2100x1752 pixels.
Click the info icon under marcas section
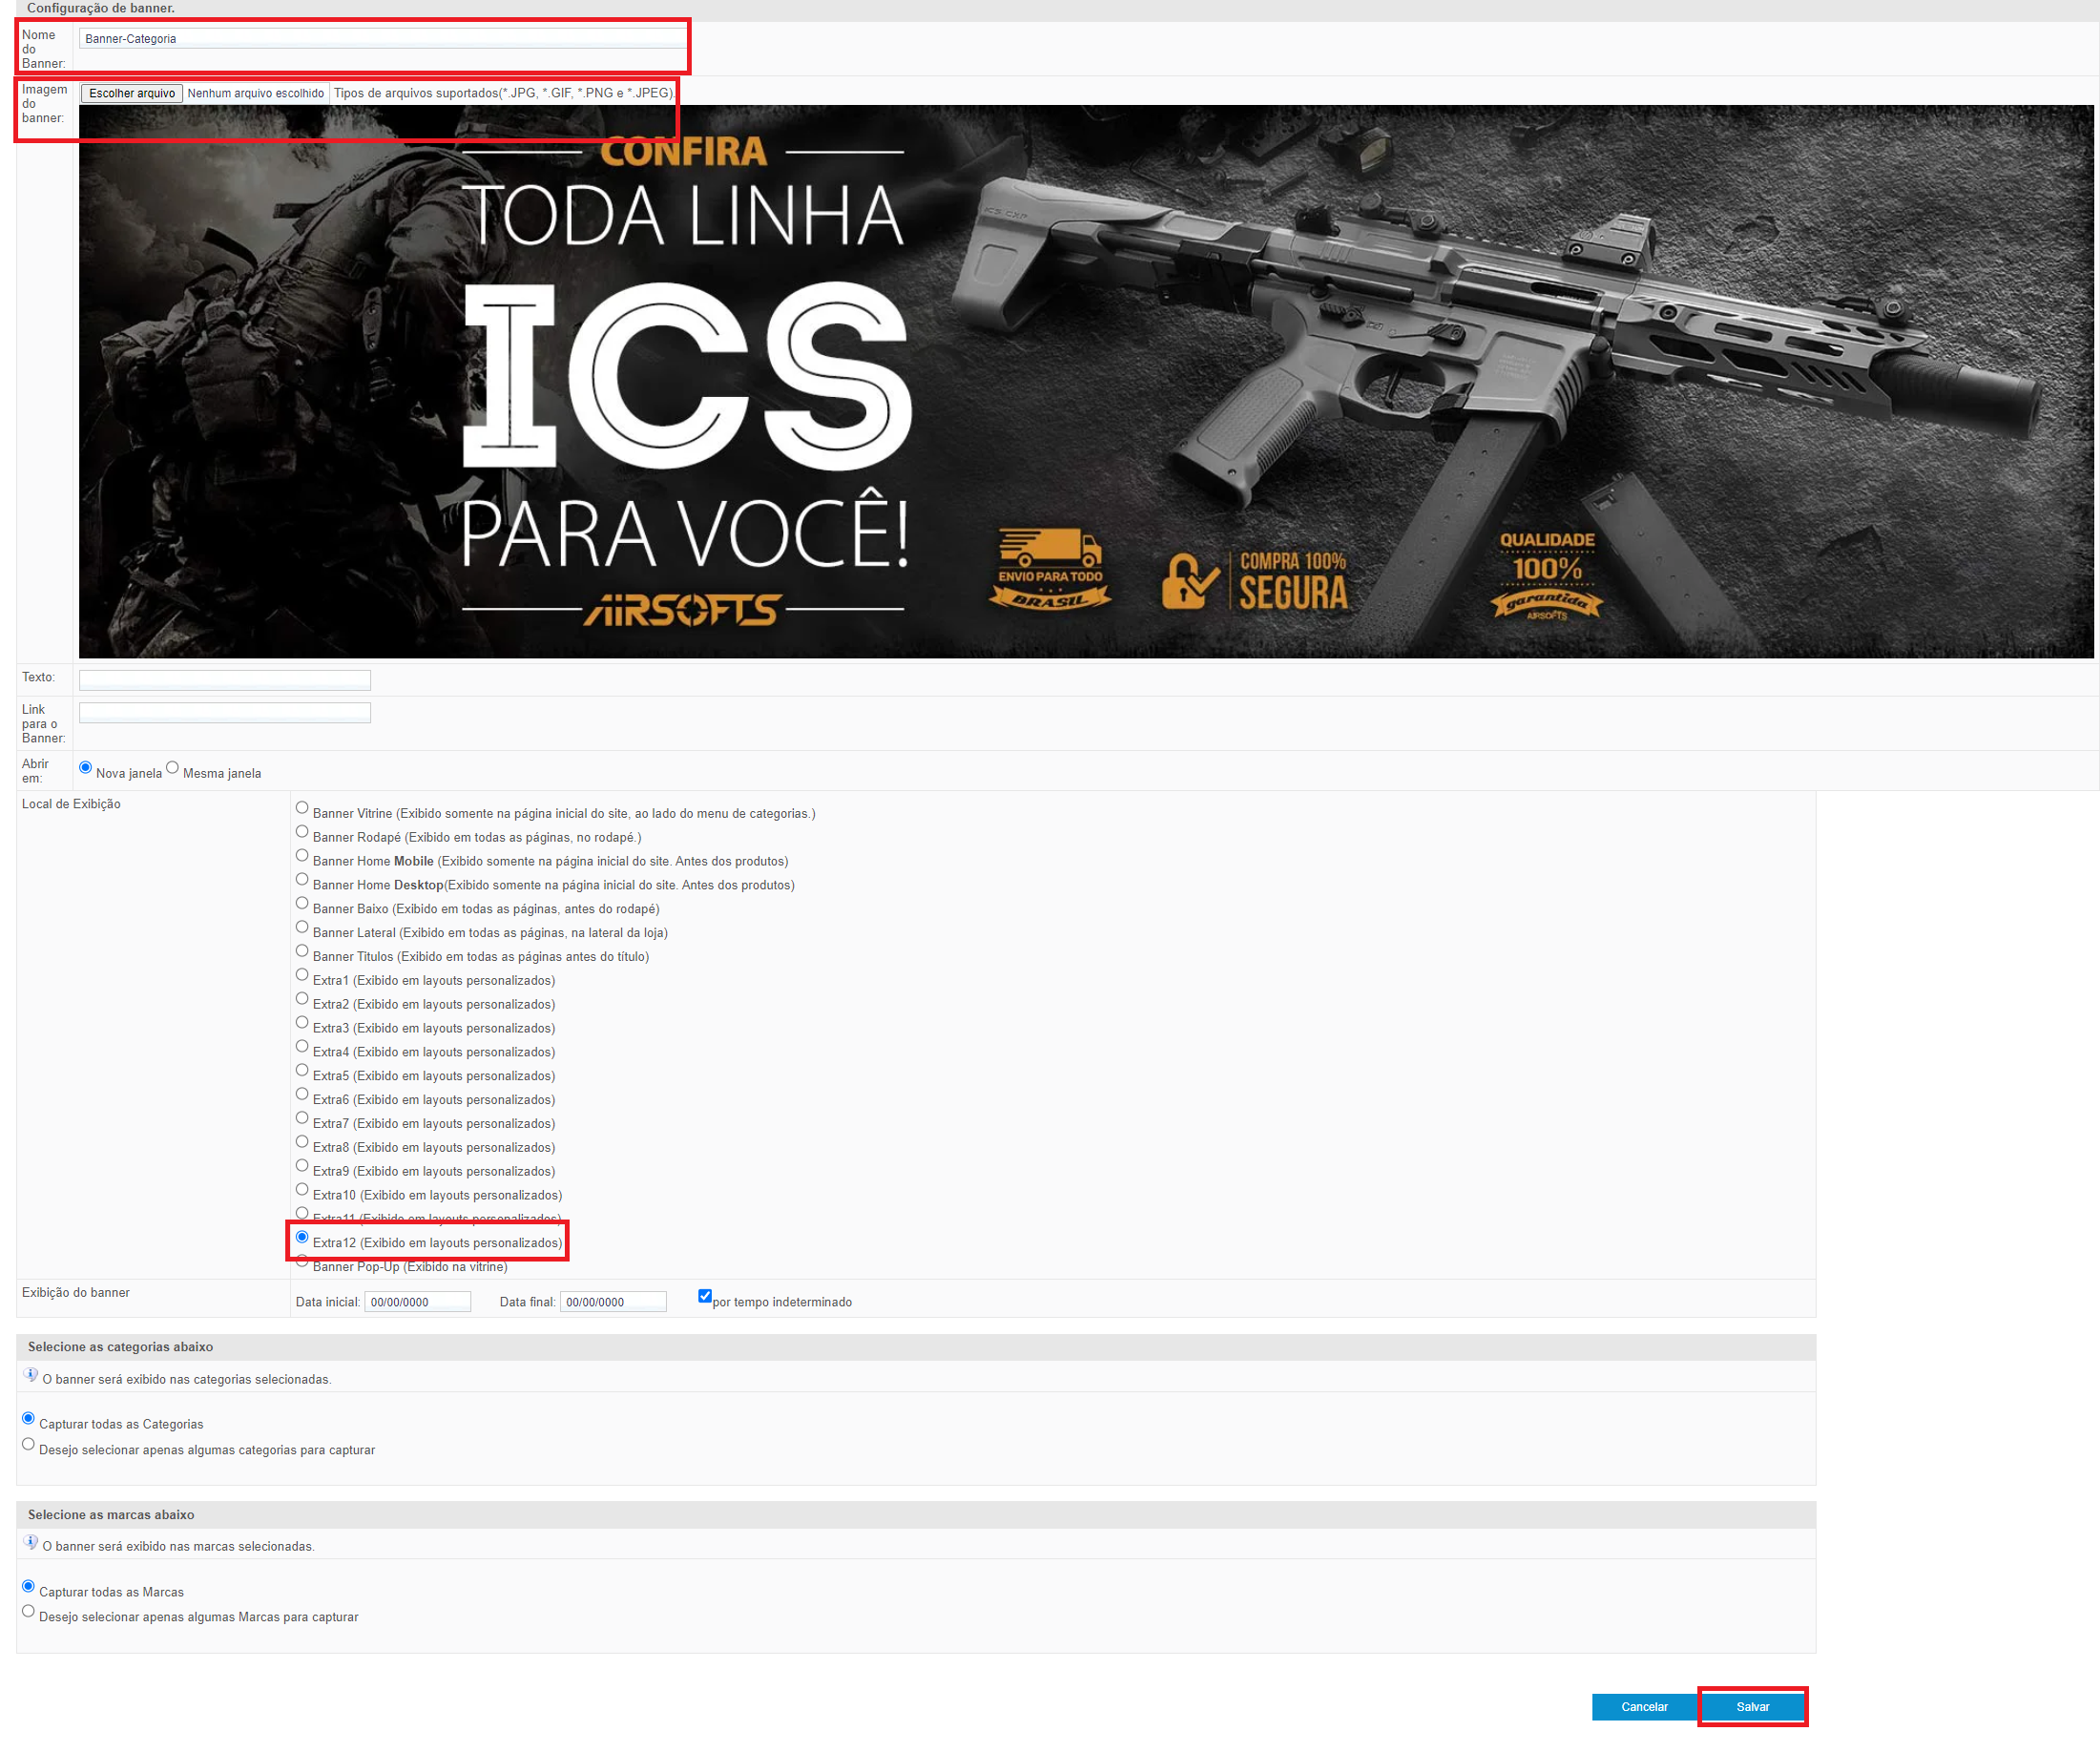click(31, 1543)
